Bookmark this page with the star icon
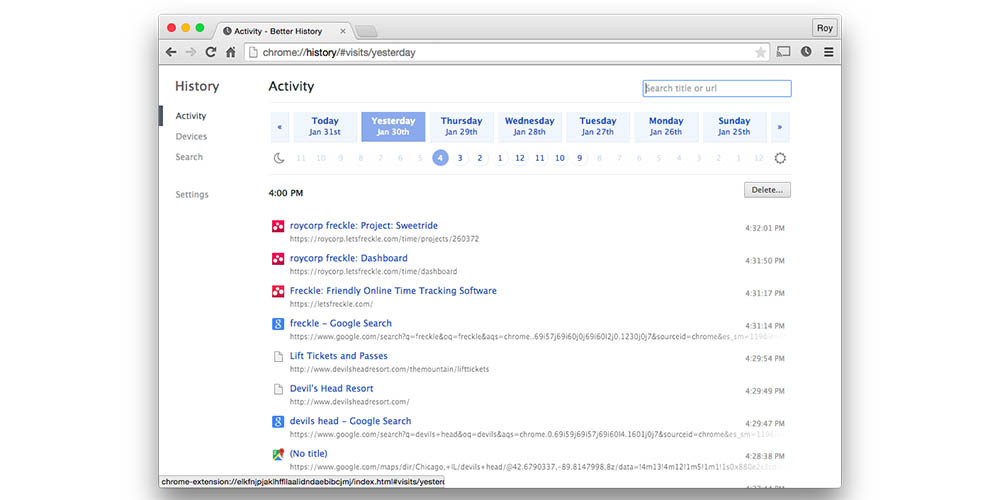The width and height of the screenshot is (1000, 500). click(x=760, y=52)
